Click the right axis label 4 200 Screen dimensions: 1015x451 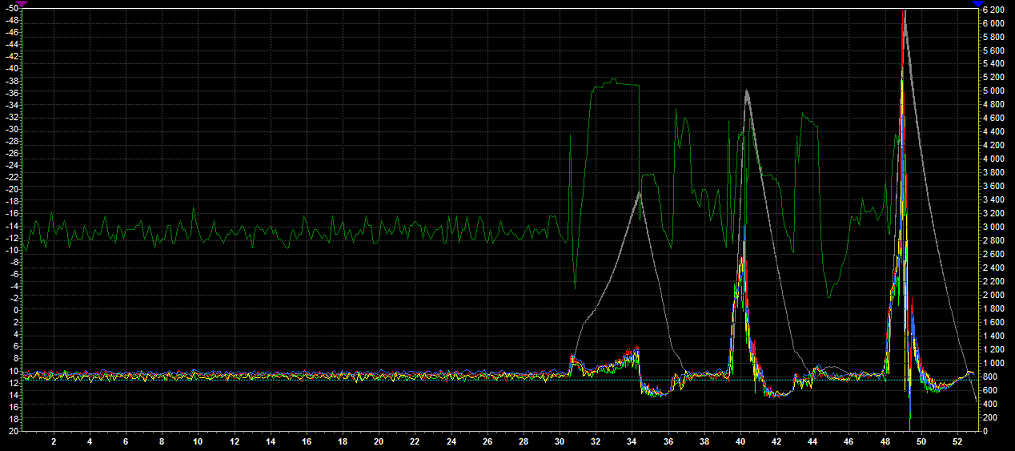[994, 146]
